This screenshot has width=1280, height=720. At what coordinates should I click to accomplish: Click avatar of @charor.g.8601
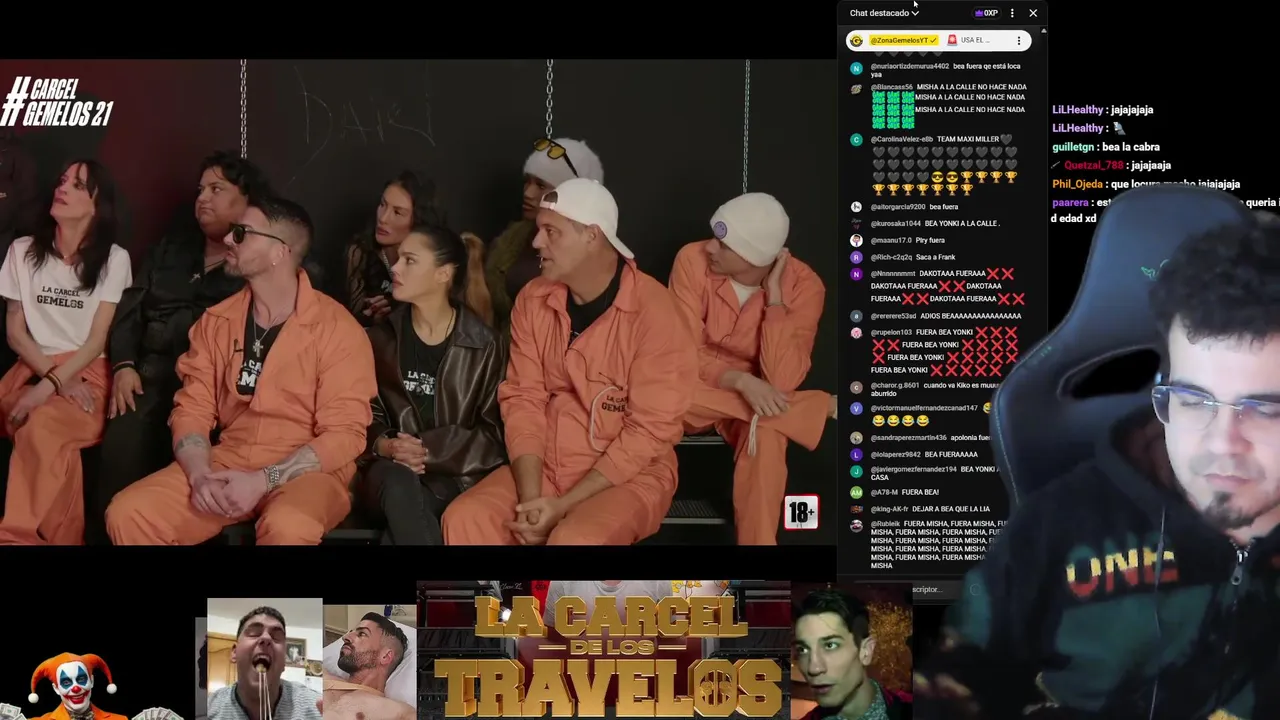click(x=856, y=387)
